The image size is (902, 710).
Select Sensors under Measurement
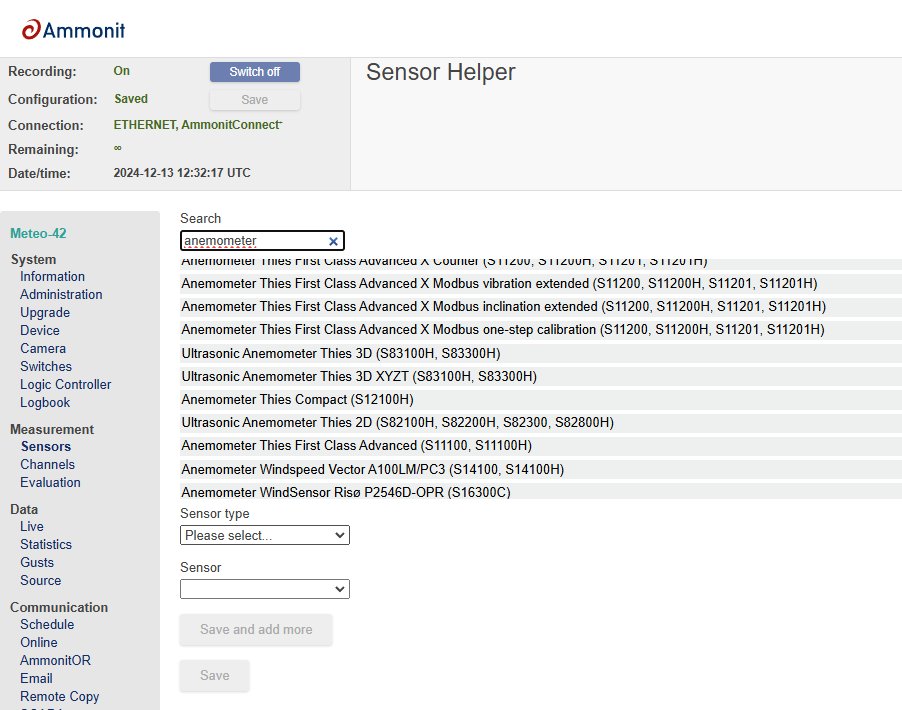46,446
